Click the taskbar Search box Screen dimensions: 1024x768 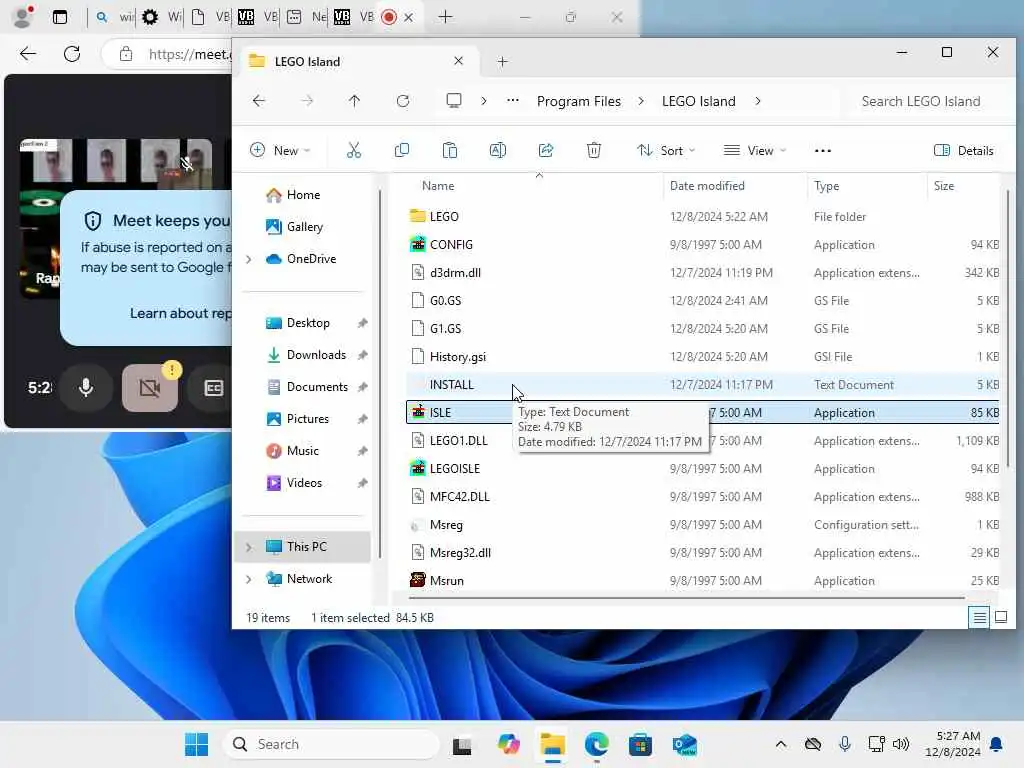332,744
